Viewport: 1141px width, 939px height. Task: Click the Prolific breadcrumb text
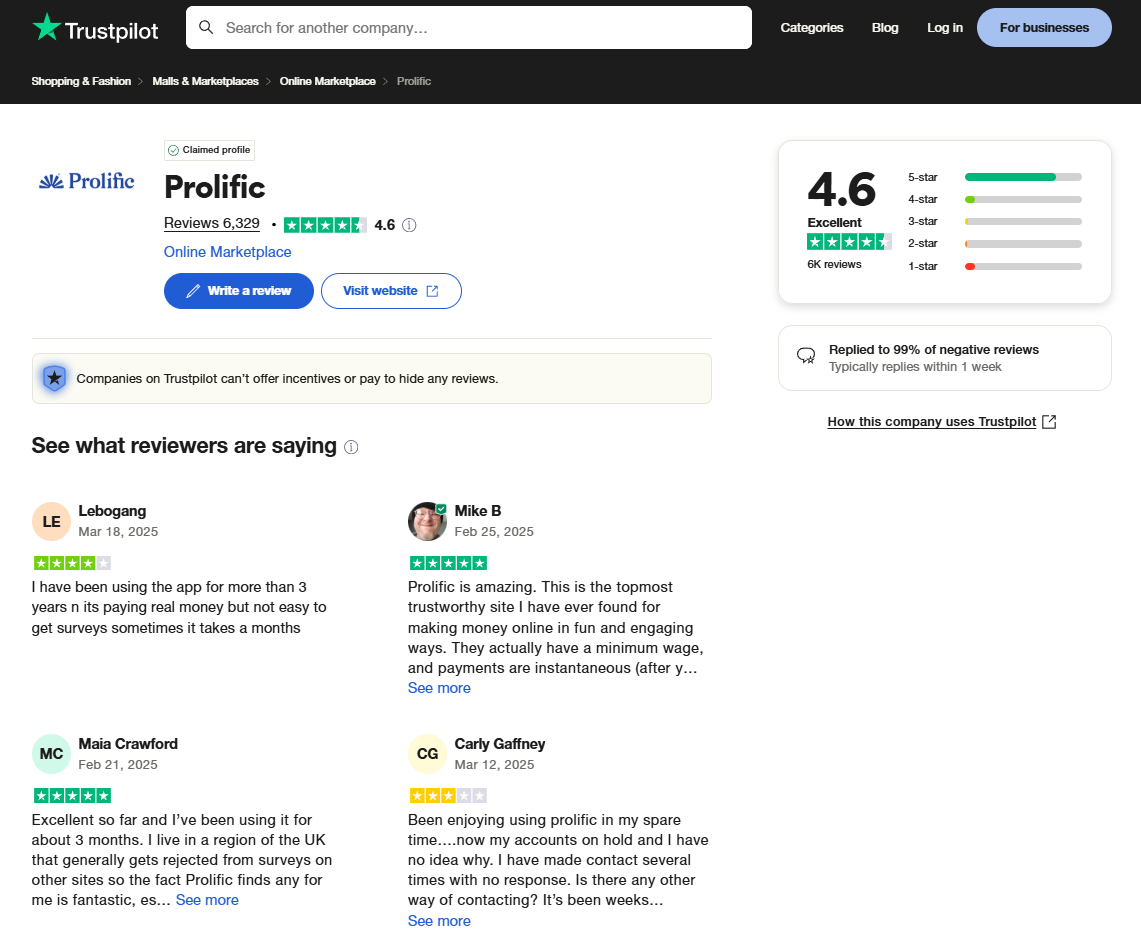pos(414,82)
